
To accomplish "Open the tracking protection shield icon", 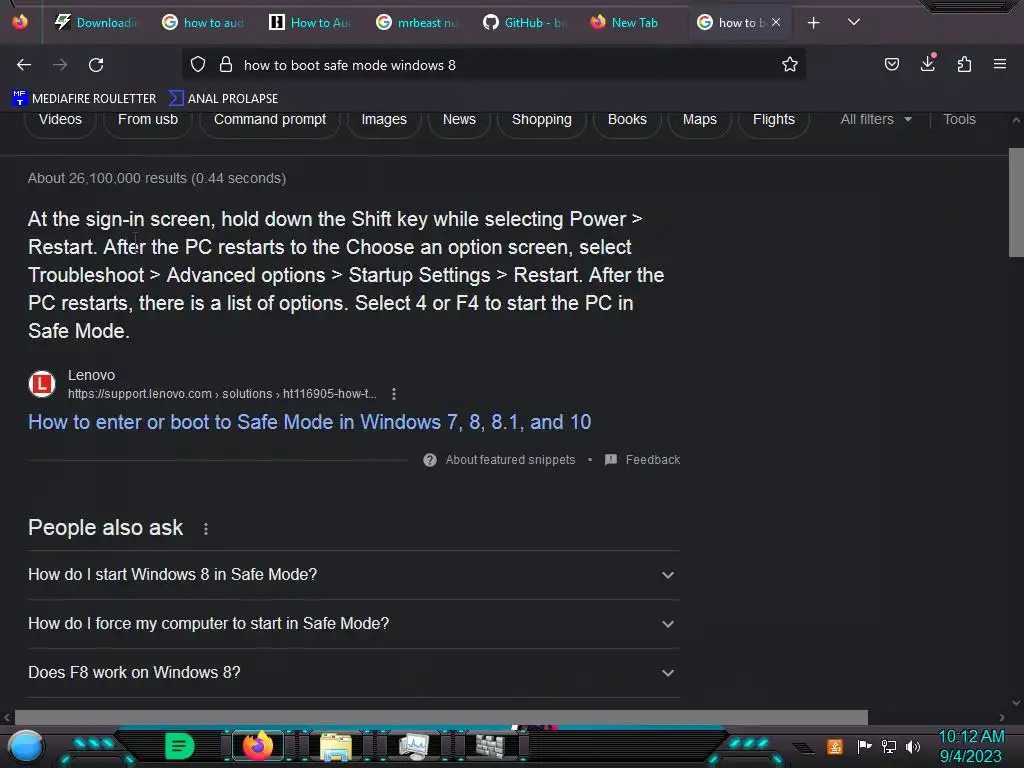I will pos(198,65).
